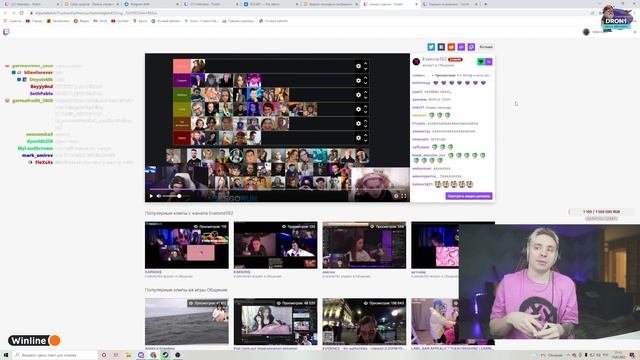Image resolution: width=640 pixels, height=360 pixels.
Task: Mute the clip using the speaker icon
Action: [159, 196]
